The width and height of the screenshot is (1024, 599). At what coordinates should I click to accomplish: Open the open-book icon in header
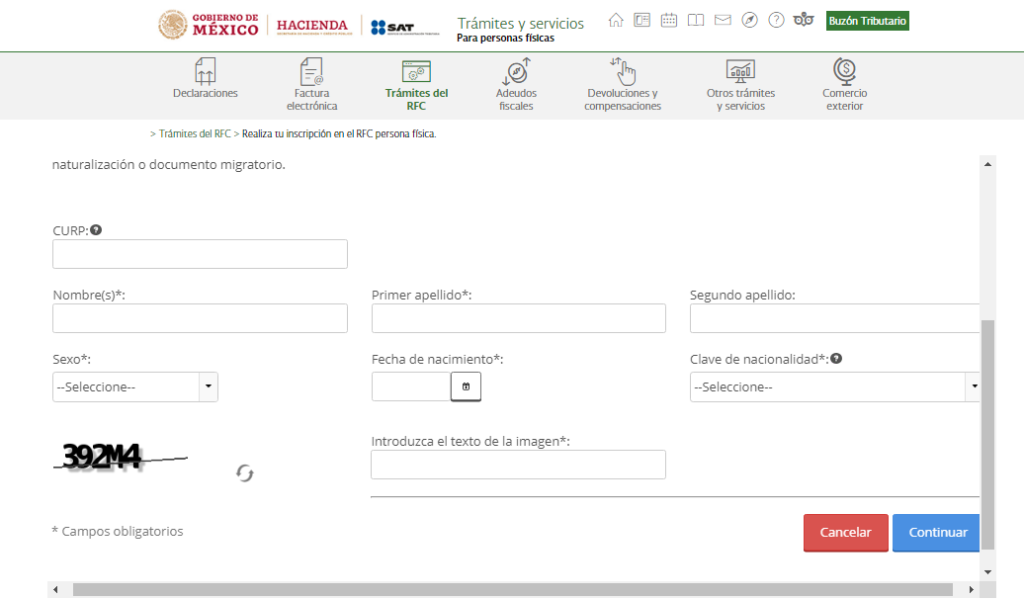tap(696, 20)
